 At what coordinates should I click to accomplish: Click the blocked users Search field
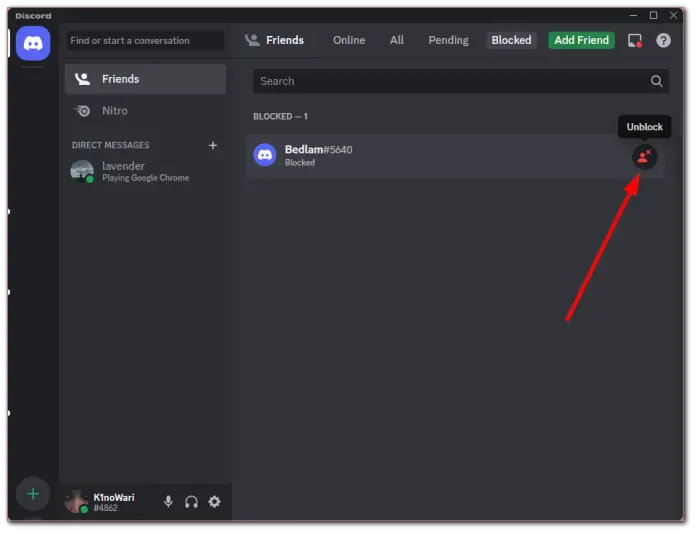click(461, 81)
